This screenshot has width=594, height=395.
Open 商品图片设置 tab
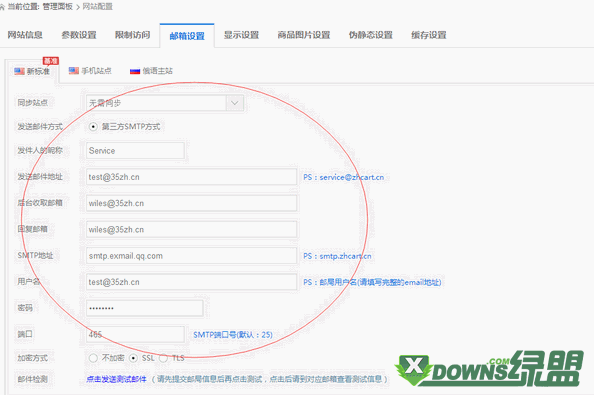304,35
